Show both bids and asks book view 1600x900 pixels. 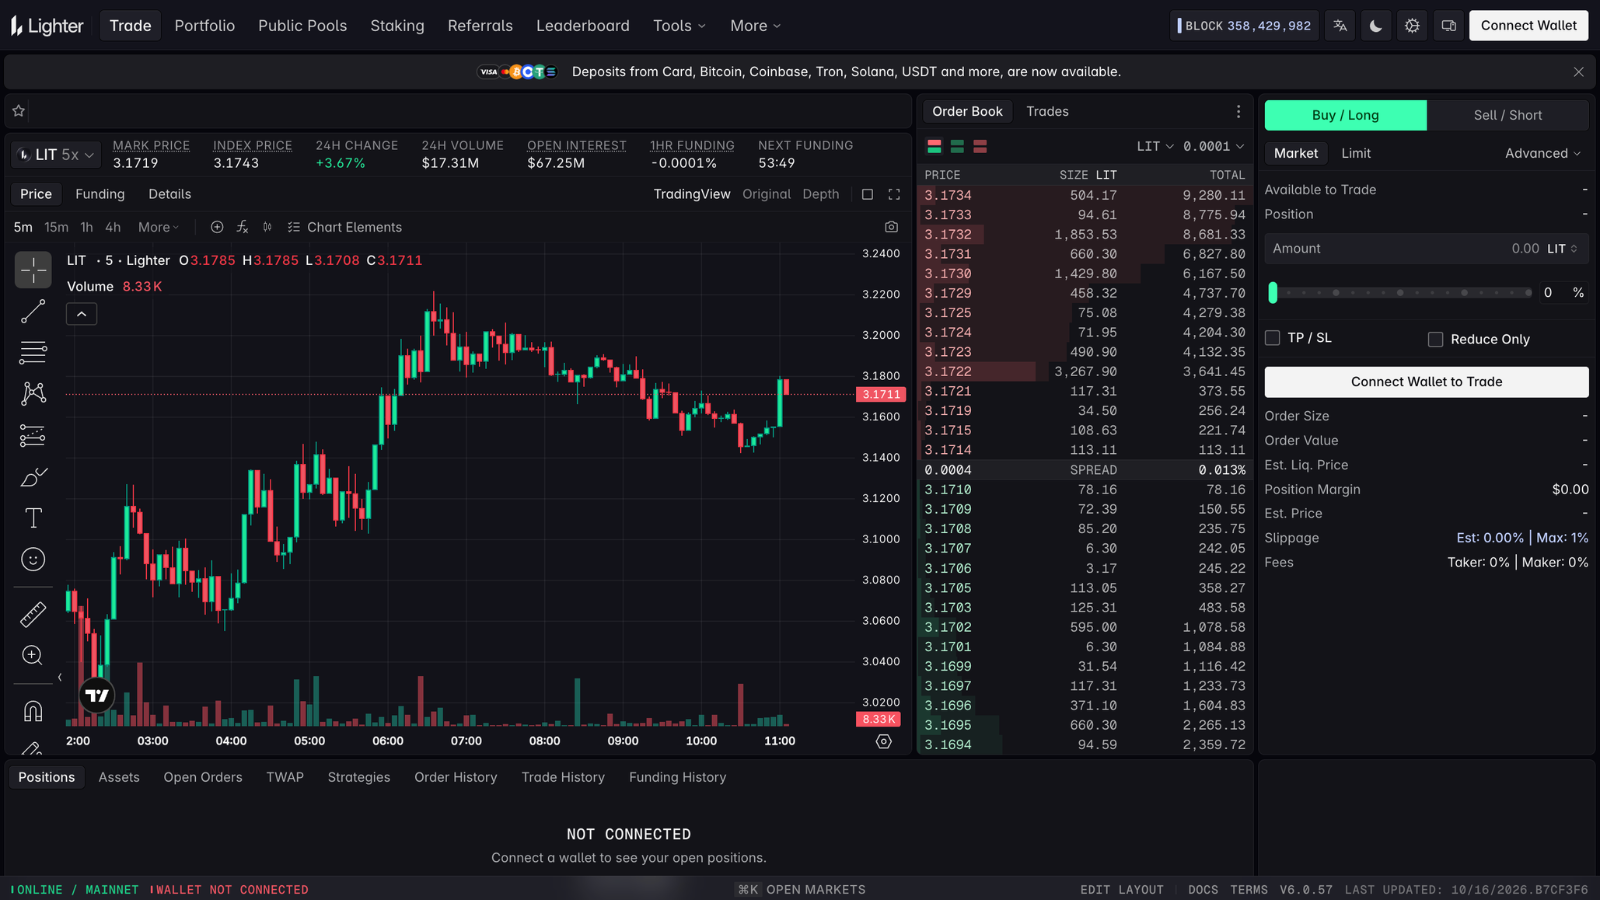pos(934,146)
